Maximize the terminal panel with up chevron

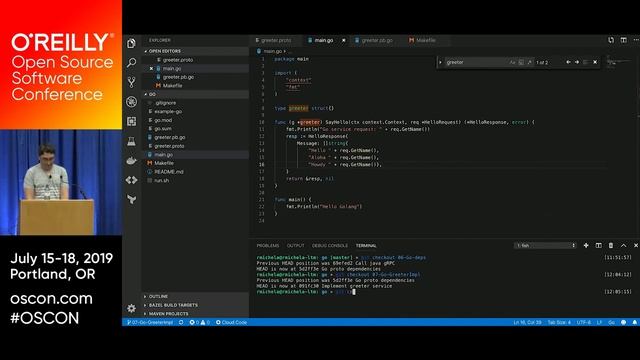pos(623,245)
